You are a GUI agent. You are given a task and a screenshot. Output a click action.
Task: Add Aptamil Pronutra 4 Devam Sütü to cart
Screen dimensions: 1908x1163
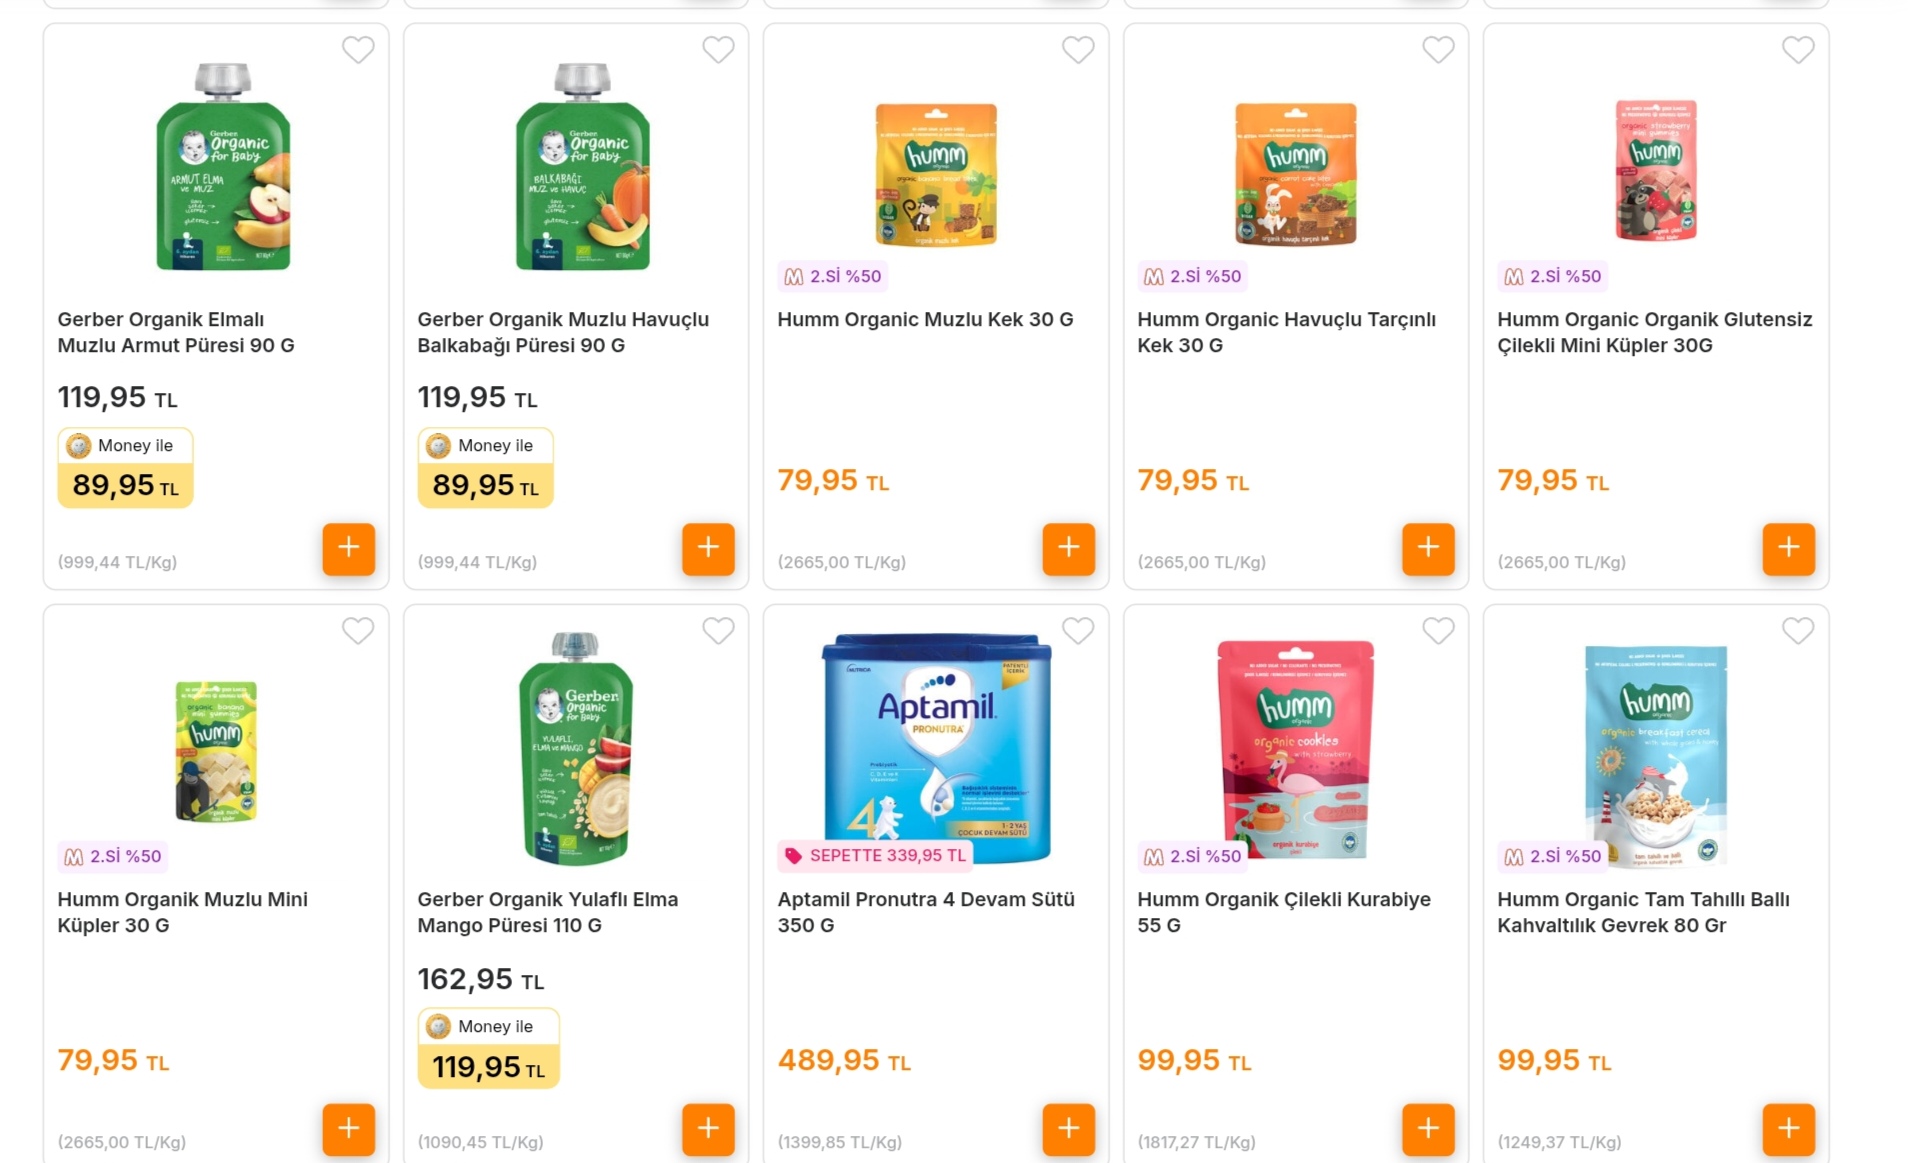(x=1068, y=1128)
